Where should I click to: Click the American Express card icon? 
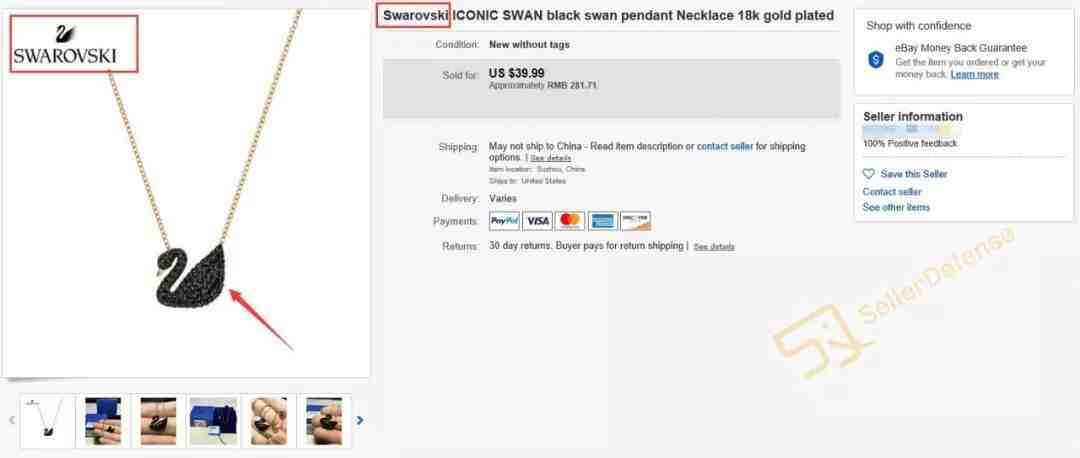pyautogui.click(x=603, y=221)
